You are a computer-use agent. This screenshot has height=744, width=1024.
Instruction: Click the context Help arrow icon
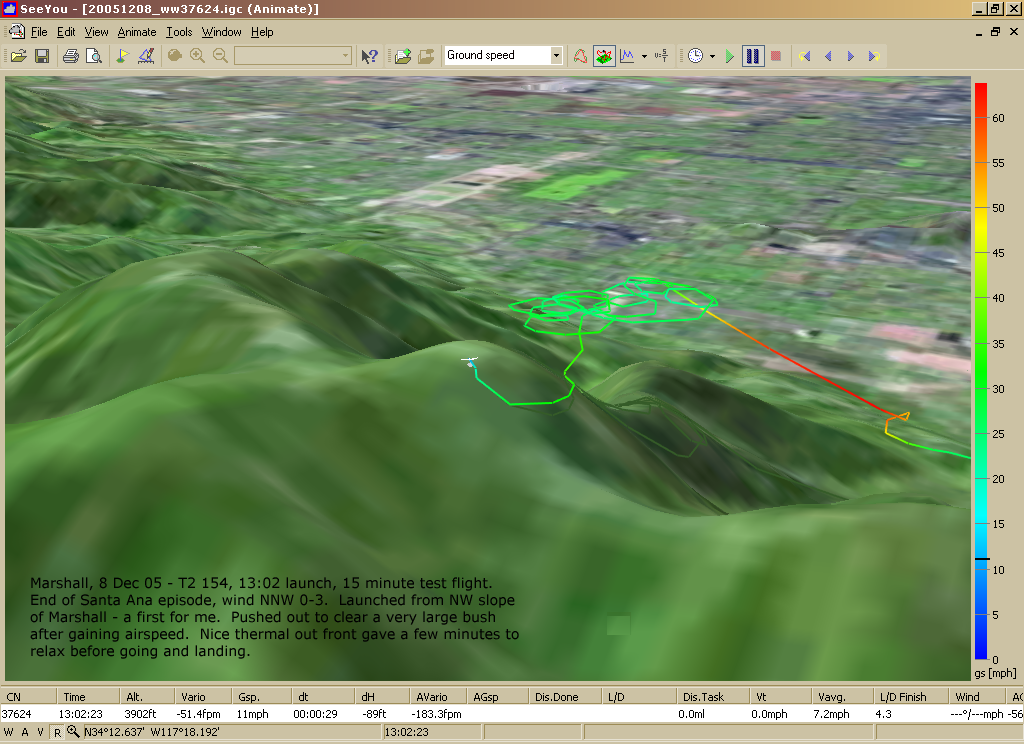(x=370, y=56)
